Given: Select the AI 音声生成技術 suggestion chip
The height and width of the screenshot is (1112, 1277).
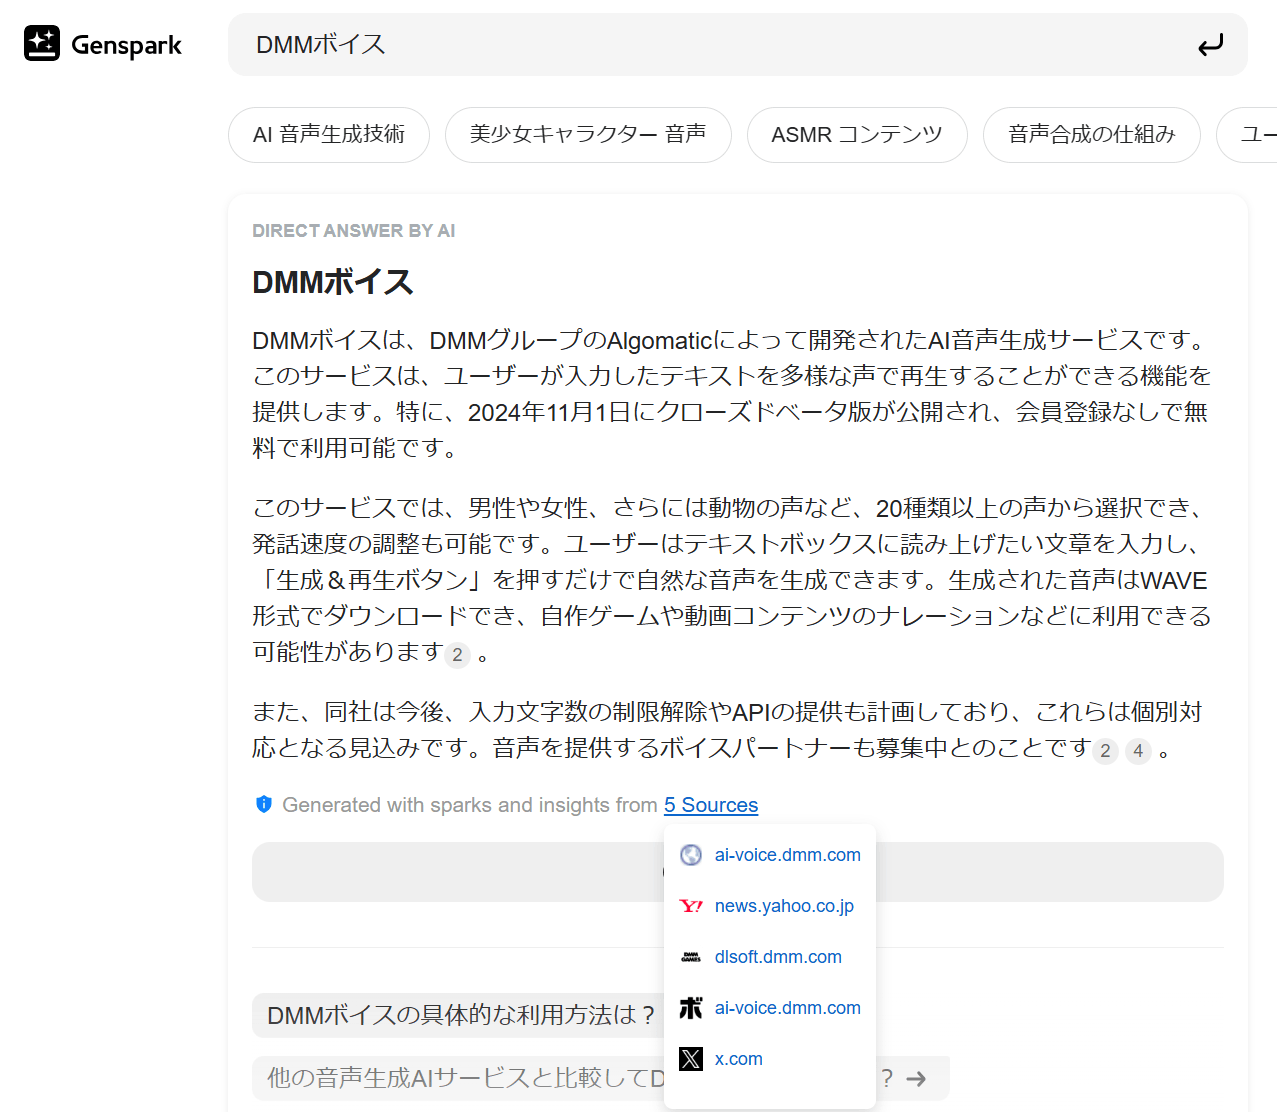Looking at the screenshot, I should [329, 135].
